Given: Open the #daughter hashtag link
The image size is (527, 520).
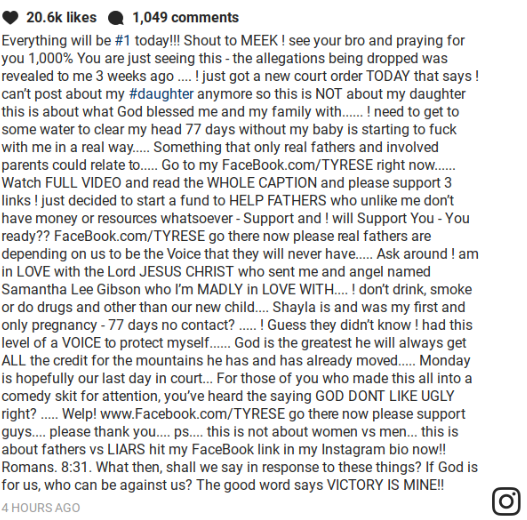Looking at the screenshot, I should point(161,94).
